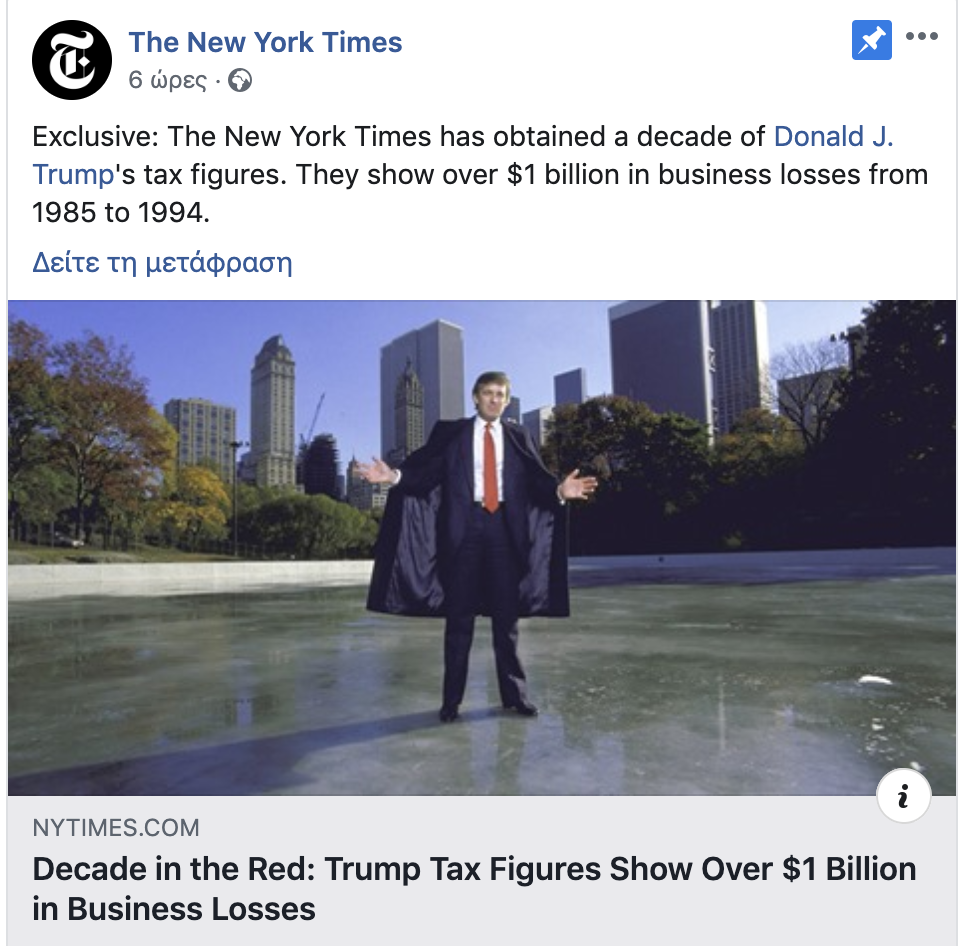Click the "6 ώρες" post timestamp
This screenshot has width=970, height=946.
168,80
